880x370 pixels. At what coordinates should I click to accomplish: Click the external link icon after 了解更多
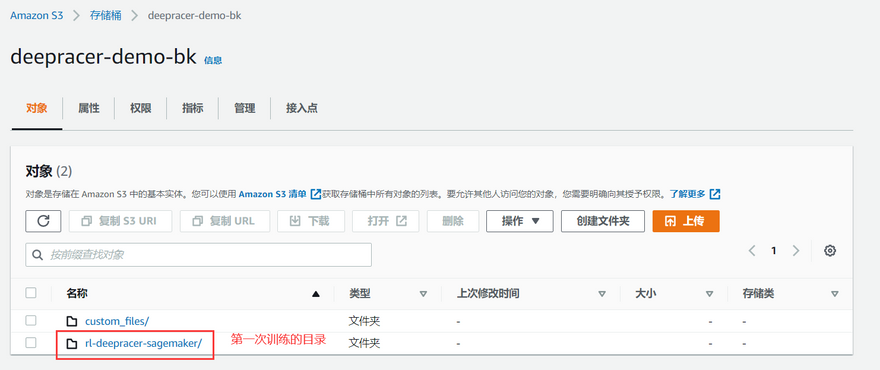[715, 194]
